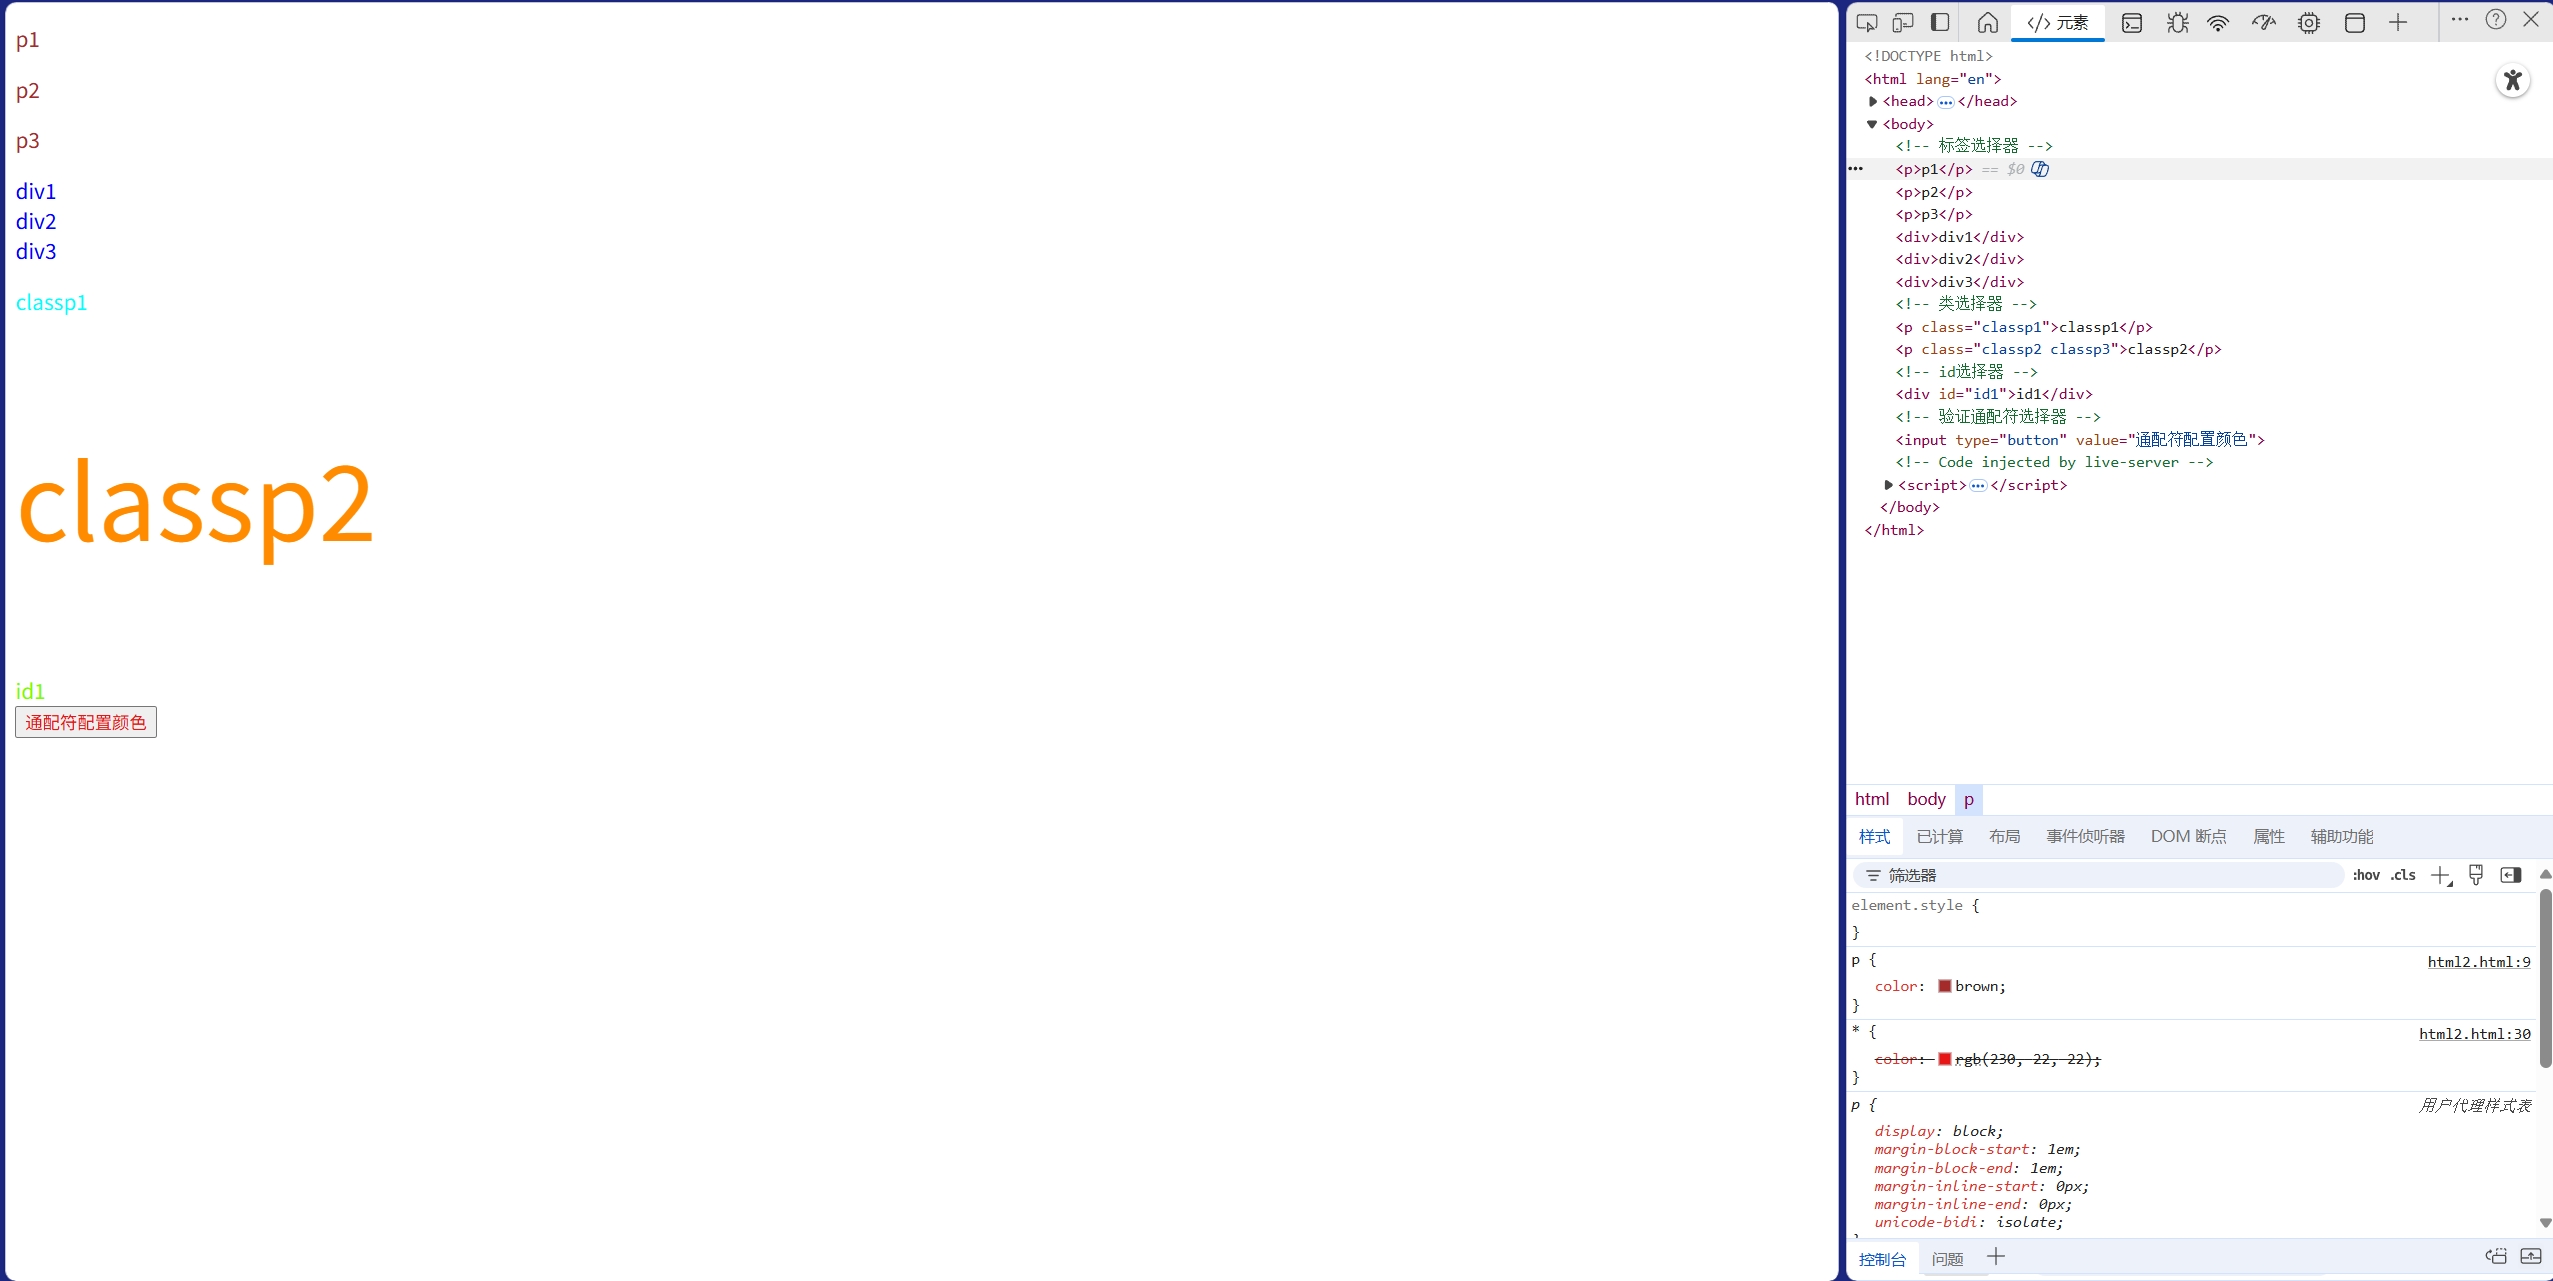2553x1281 pixels.
Task: Toggle the .cls class editor
Action: click(x=2403, y=875)
